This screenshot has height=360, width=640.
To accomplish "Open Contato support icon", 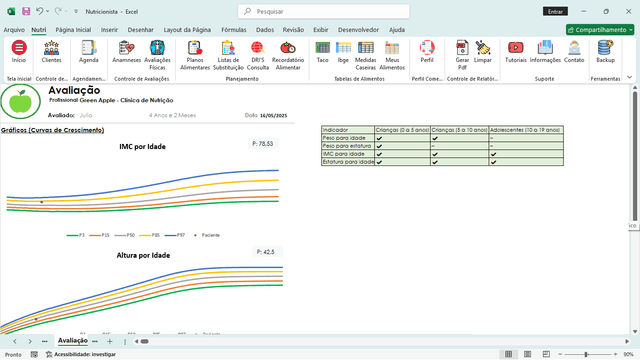I will click(574, 52).
